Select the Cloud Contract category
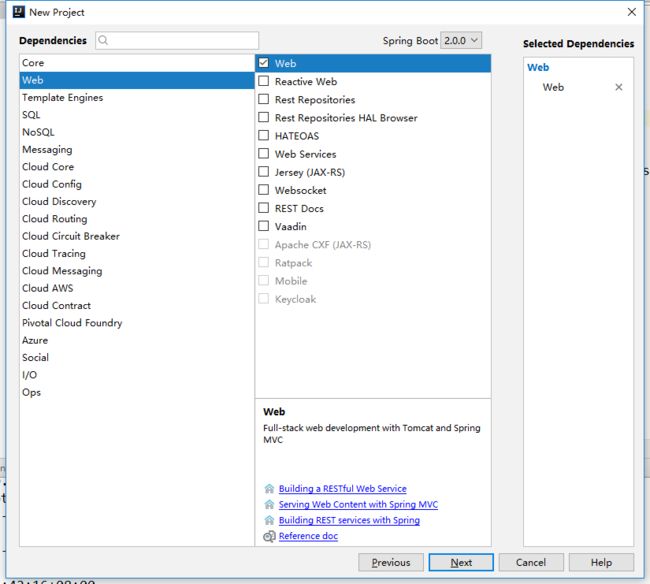 [x=137, y=305]
